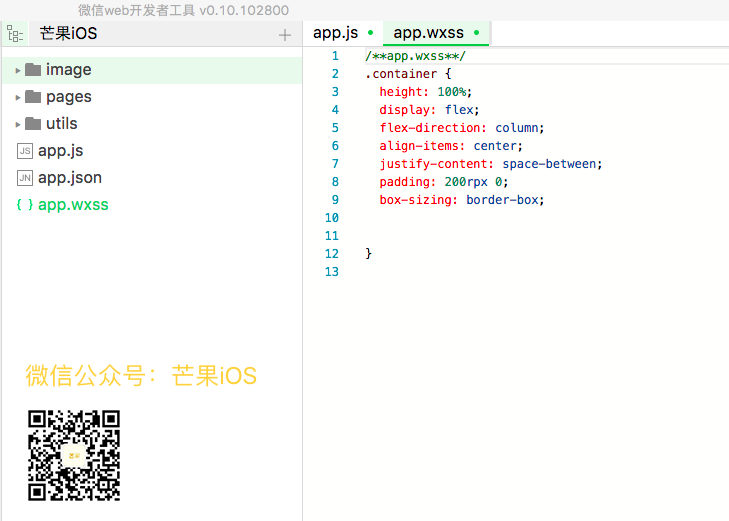
Task: Click line number 10 in the gutter
Action: click(x=332, y=218)
